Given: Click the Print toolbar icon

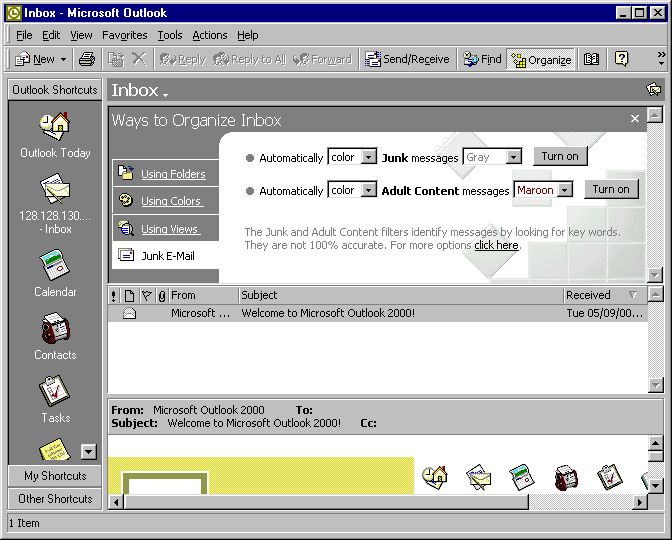Looking at the screenshot, I should [x=87, y=59].
